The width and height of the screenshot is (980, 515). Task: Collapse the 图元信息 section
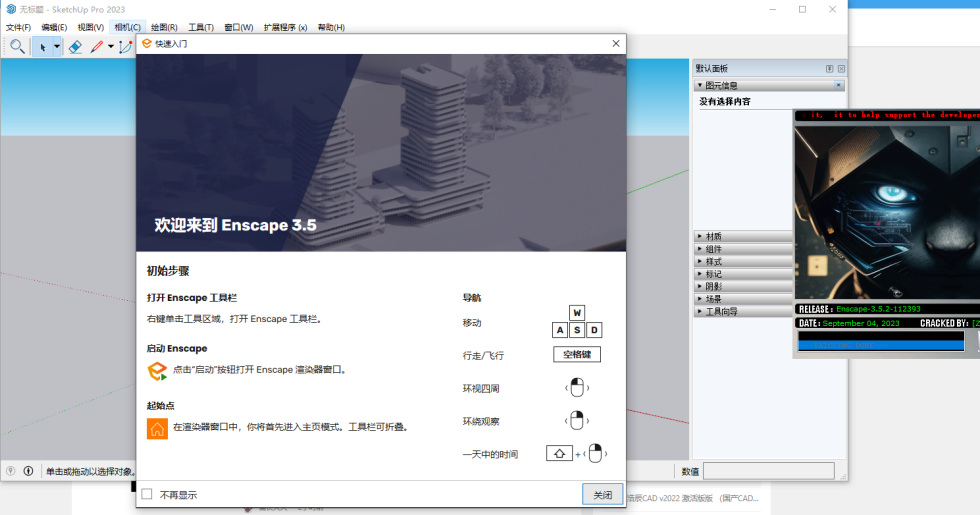(700, 86)
